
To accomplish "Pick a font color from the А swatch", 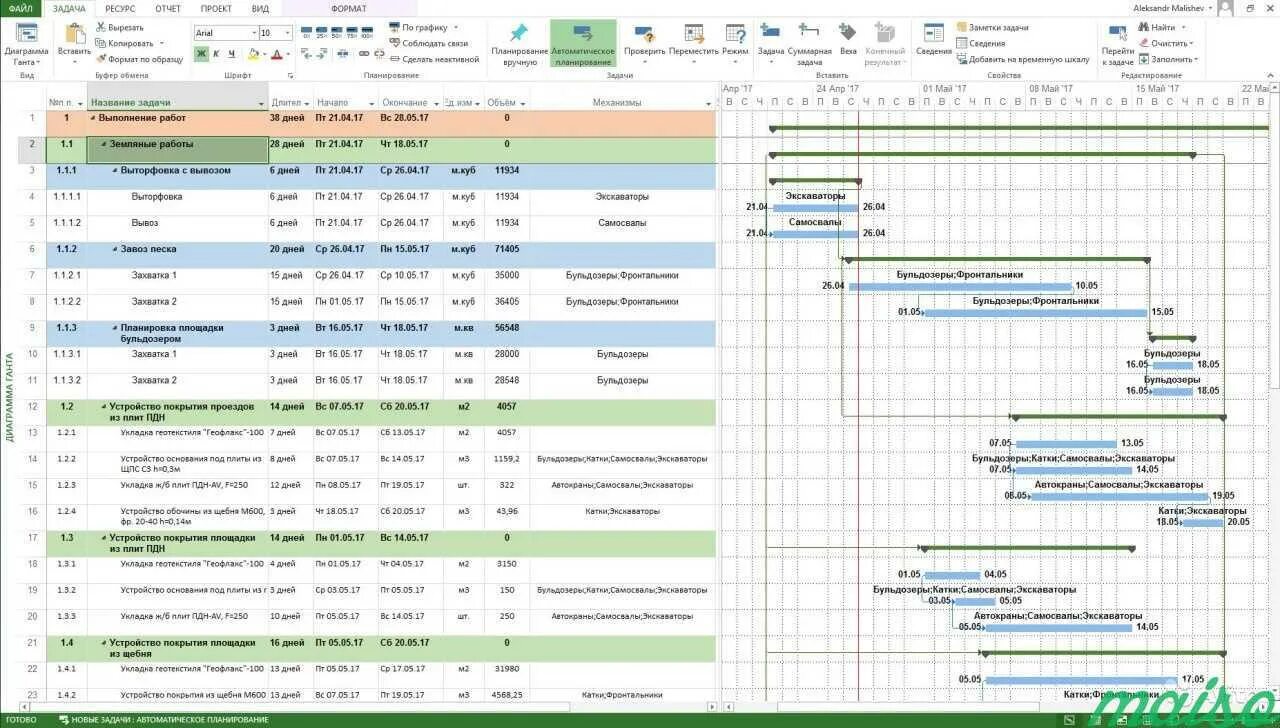I will coord(275,53).
